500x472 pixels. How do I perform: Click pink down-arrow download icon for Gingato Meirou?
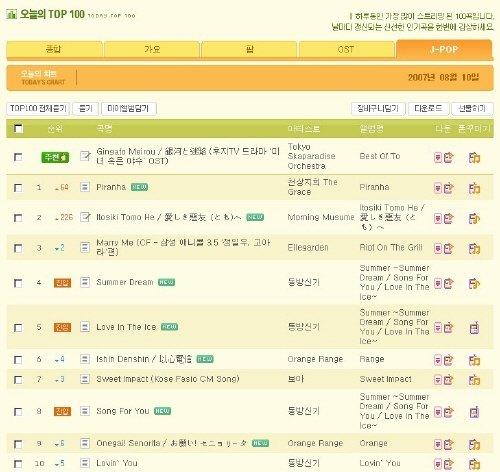[438, 157]
